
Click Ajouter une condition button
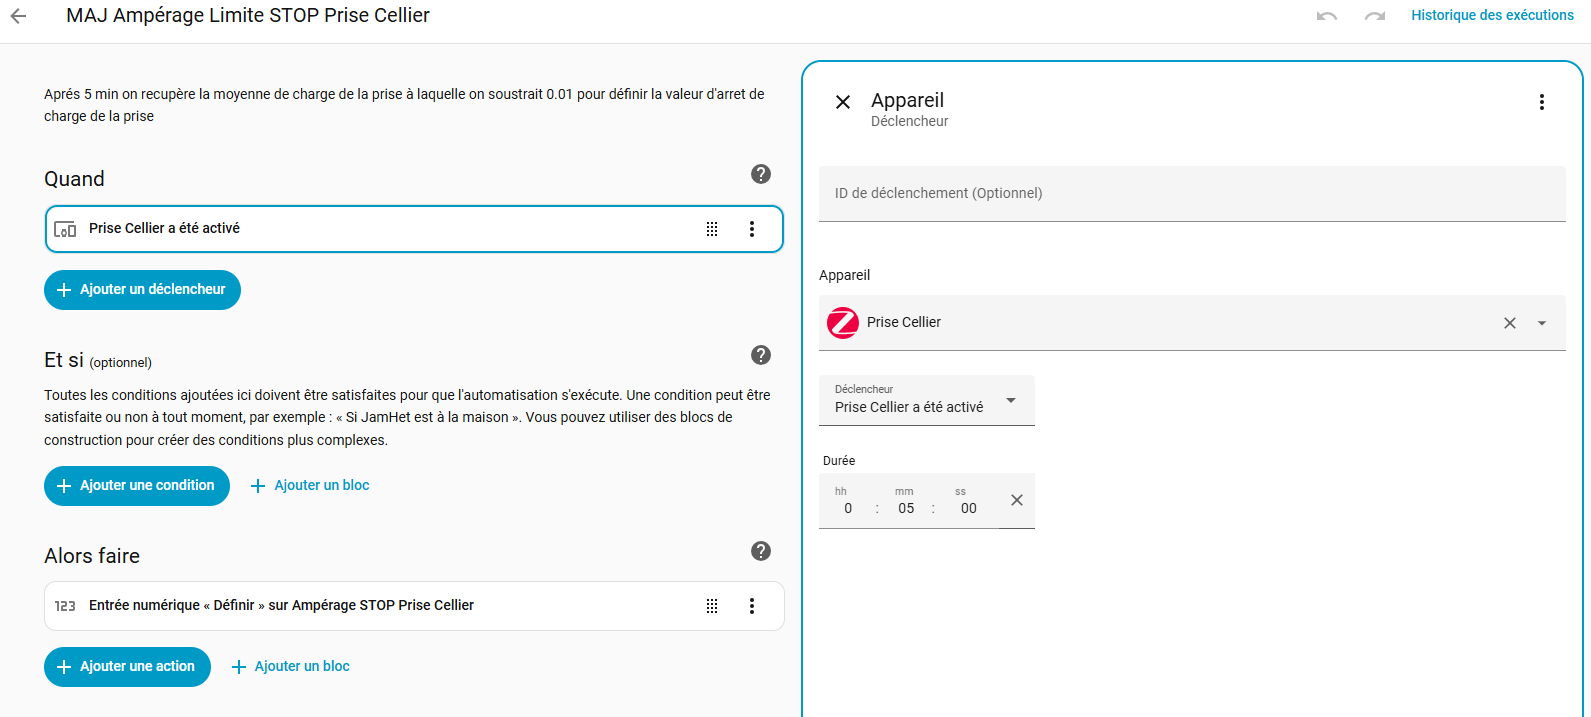click(x=137, y=486)
